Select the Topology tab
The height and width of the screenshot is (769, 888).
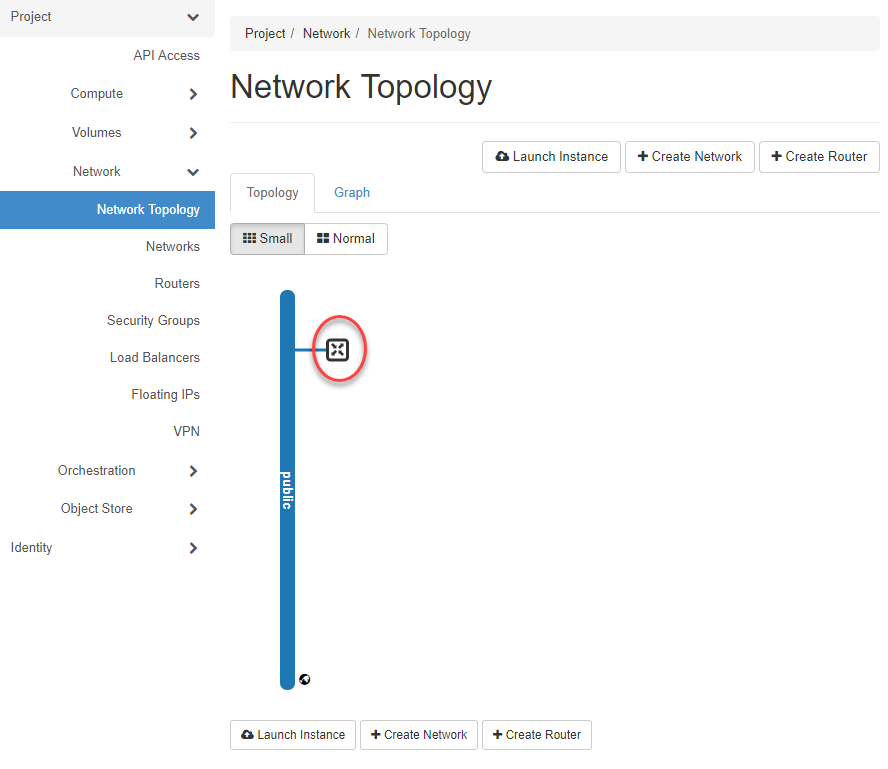[x=272, y=193]
